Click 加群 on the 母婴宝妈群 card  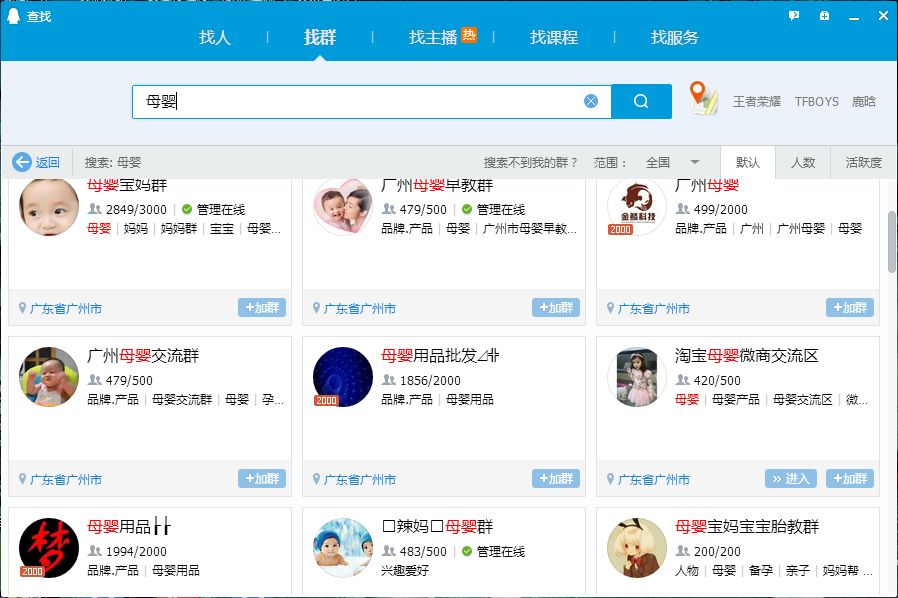tap(262, 308)
